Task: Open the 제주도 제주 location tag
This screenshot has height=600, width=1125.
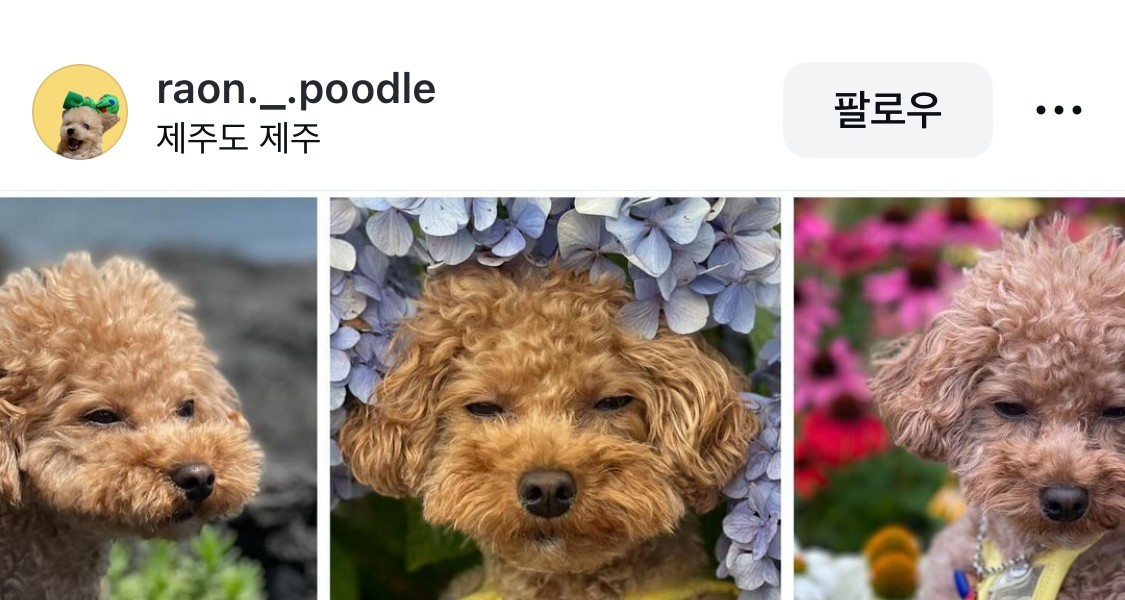Action: pos(238,138)
